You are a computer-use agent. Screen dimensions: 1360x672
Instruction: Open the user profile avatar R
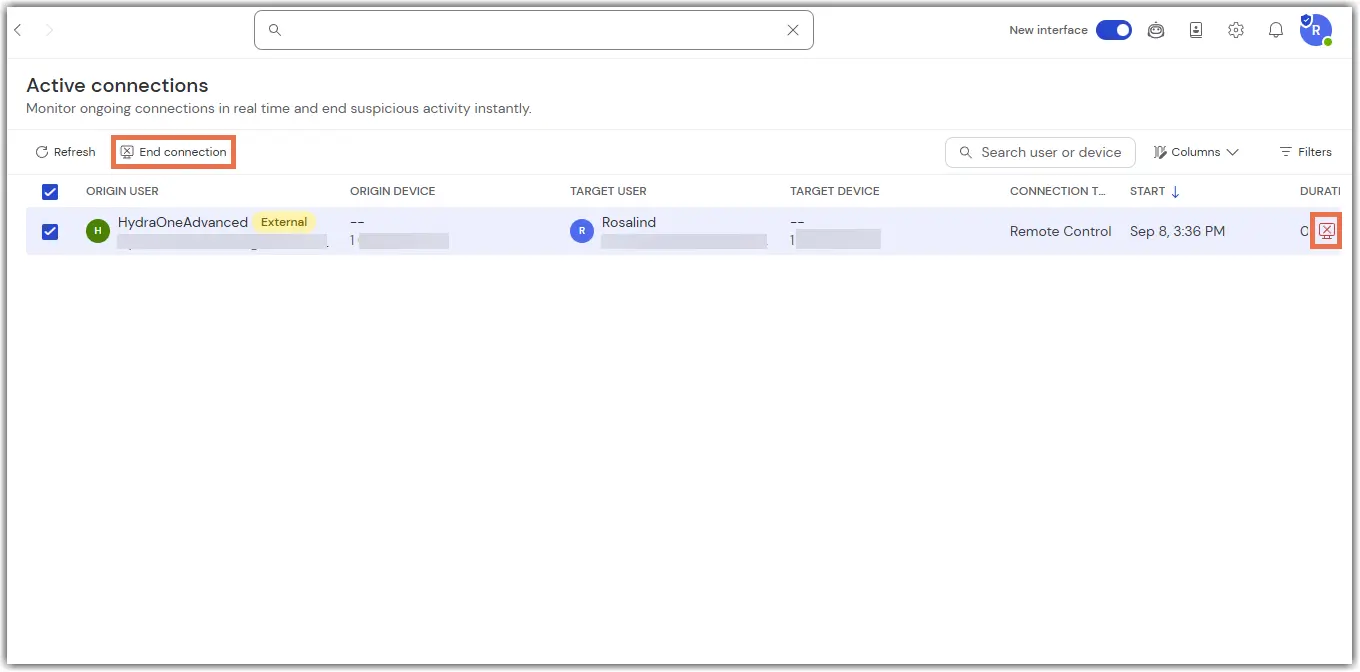[x=1316, y=30]
